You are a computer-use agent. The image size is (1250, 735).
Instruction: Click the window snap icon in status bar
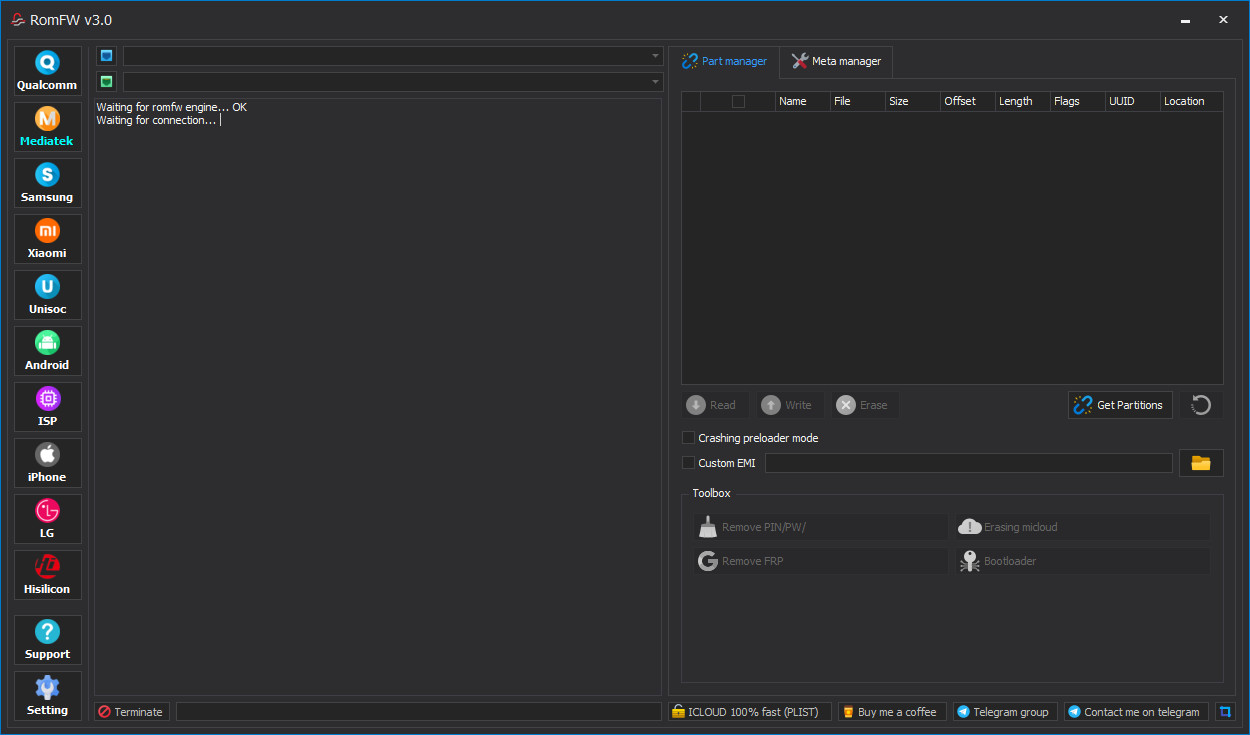1223,712
